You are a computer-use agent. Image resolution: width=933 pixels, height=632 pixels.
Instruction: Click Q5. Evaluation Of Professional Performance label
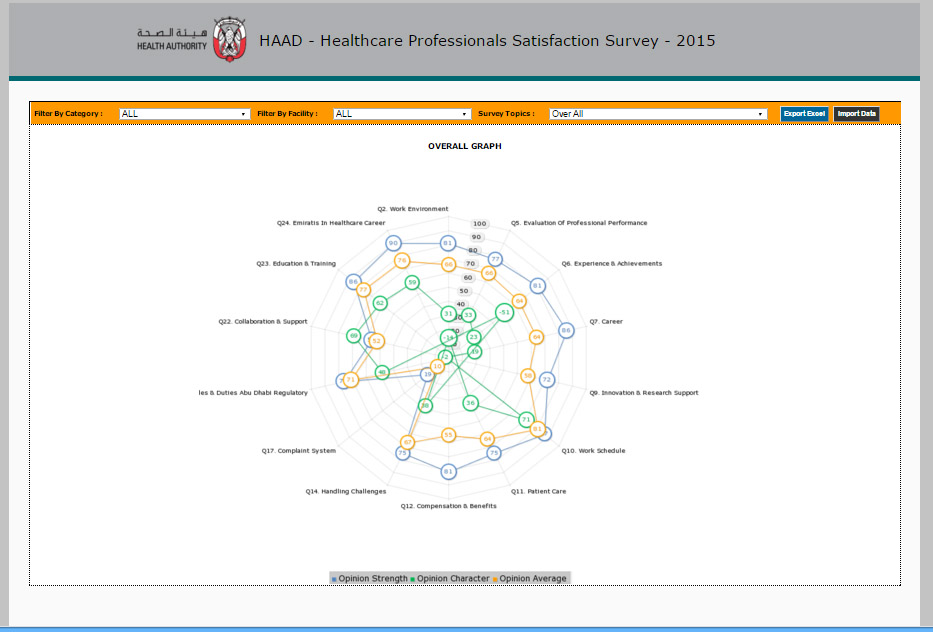tap(579, 223)
